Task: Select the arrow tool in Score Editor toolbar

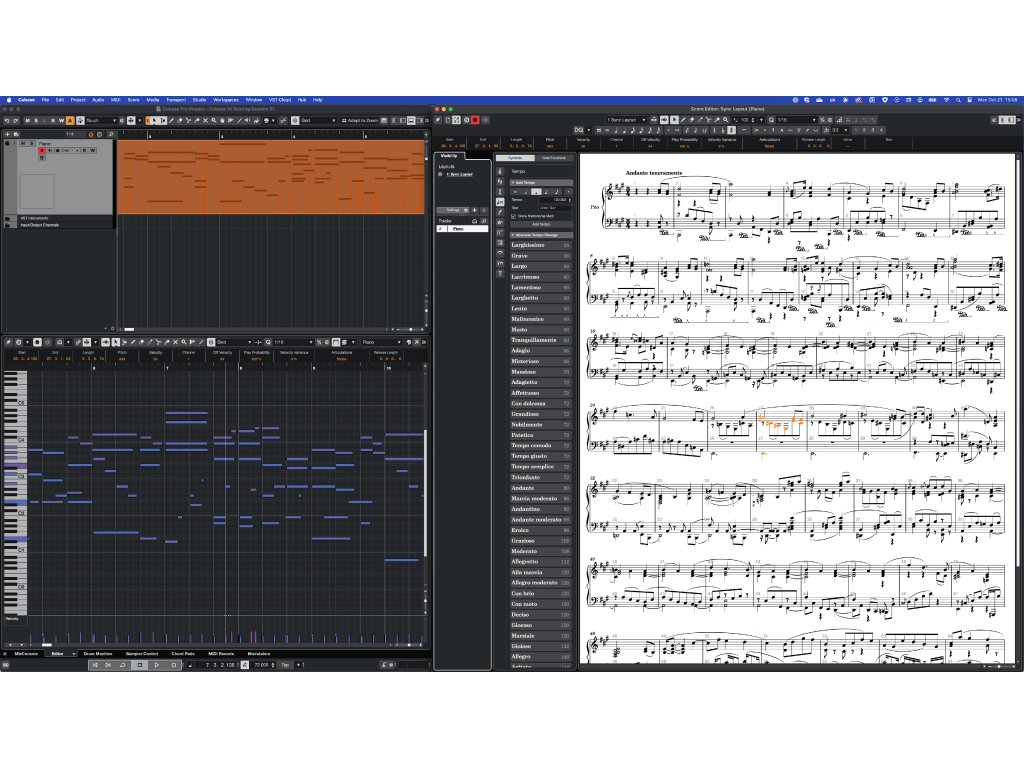Action: (x=674, y=120)
